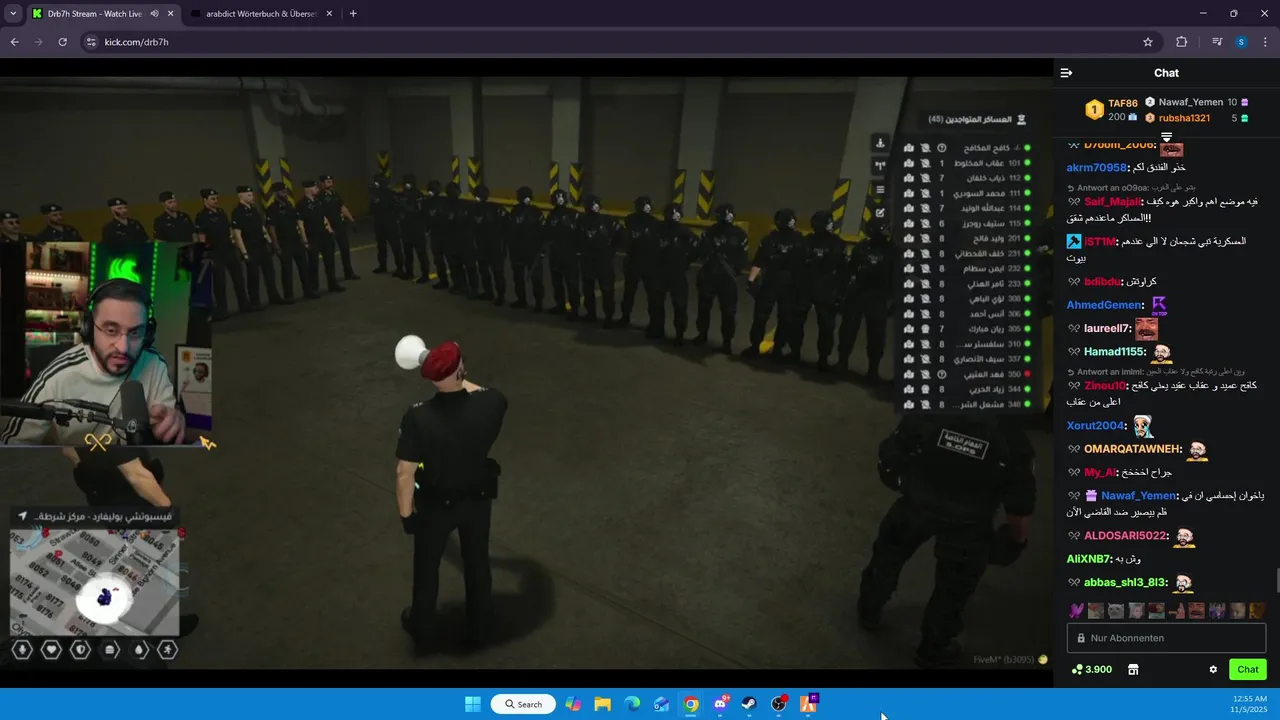This screenshot has width=1280, height=720.
Task: Open Microsoft Edge from the taskbar
Action: point(632,704)
